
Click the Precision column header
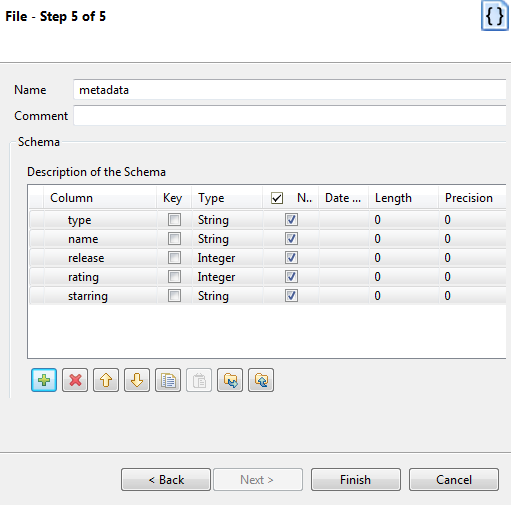point(473,198)
